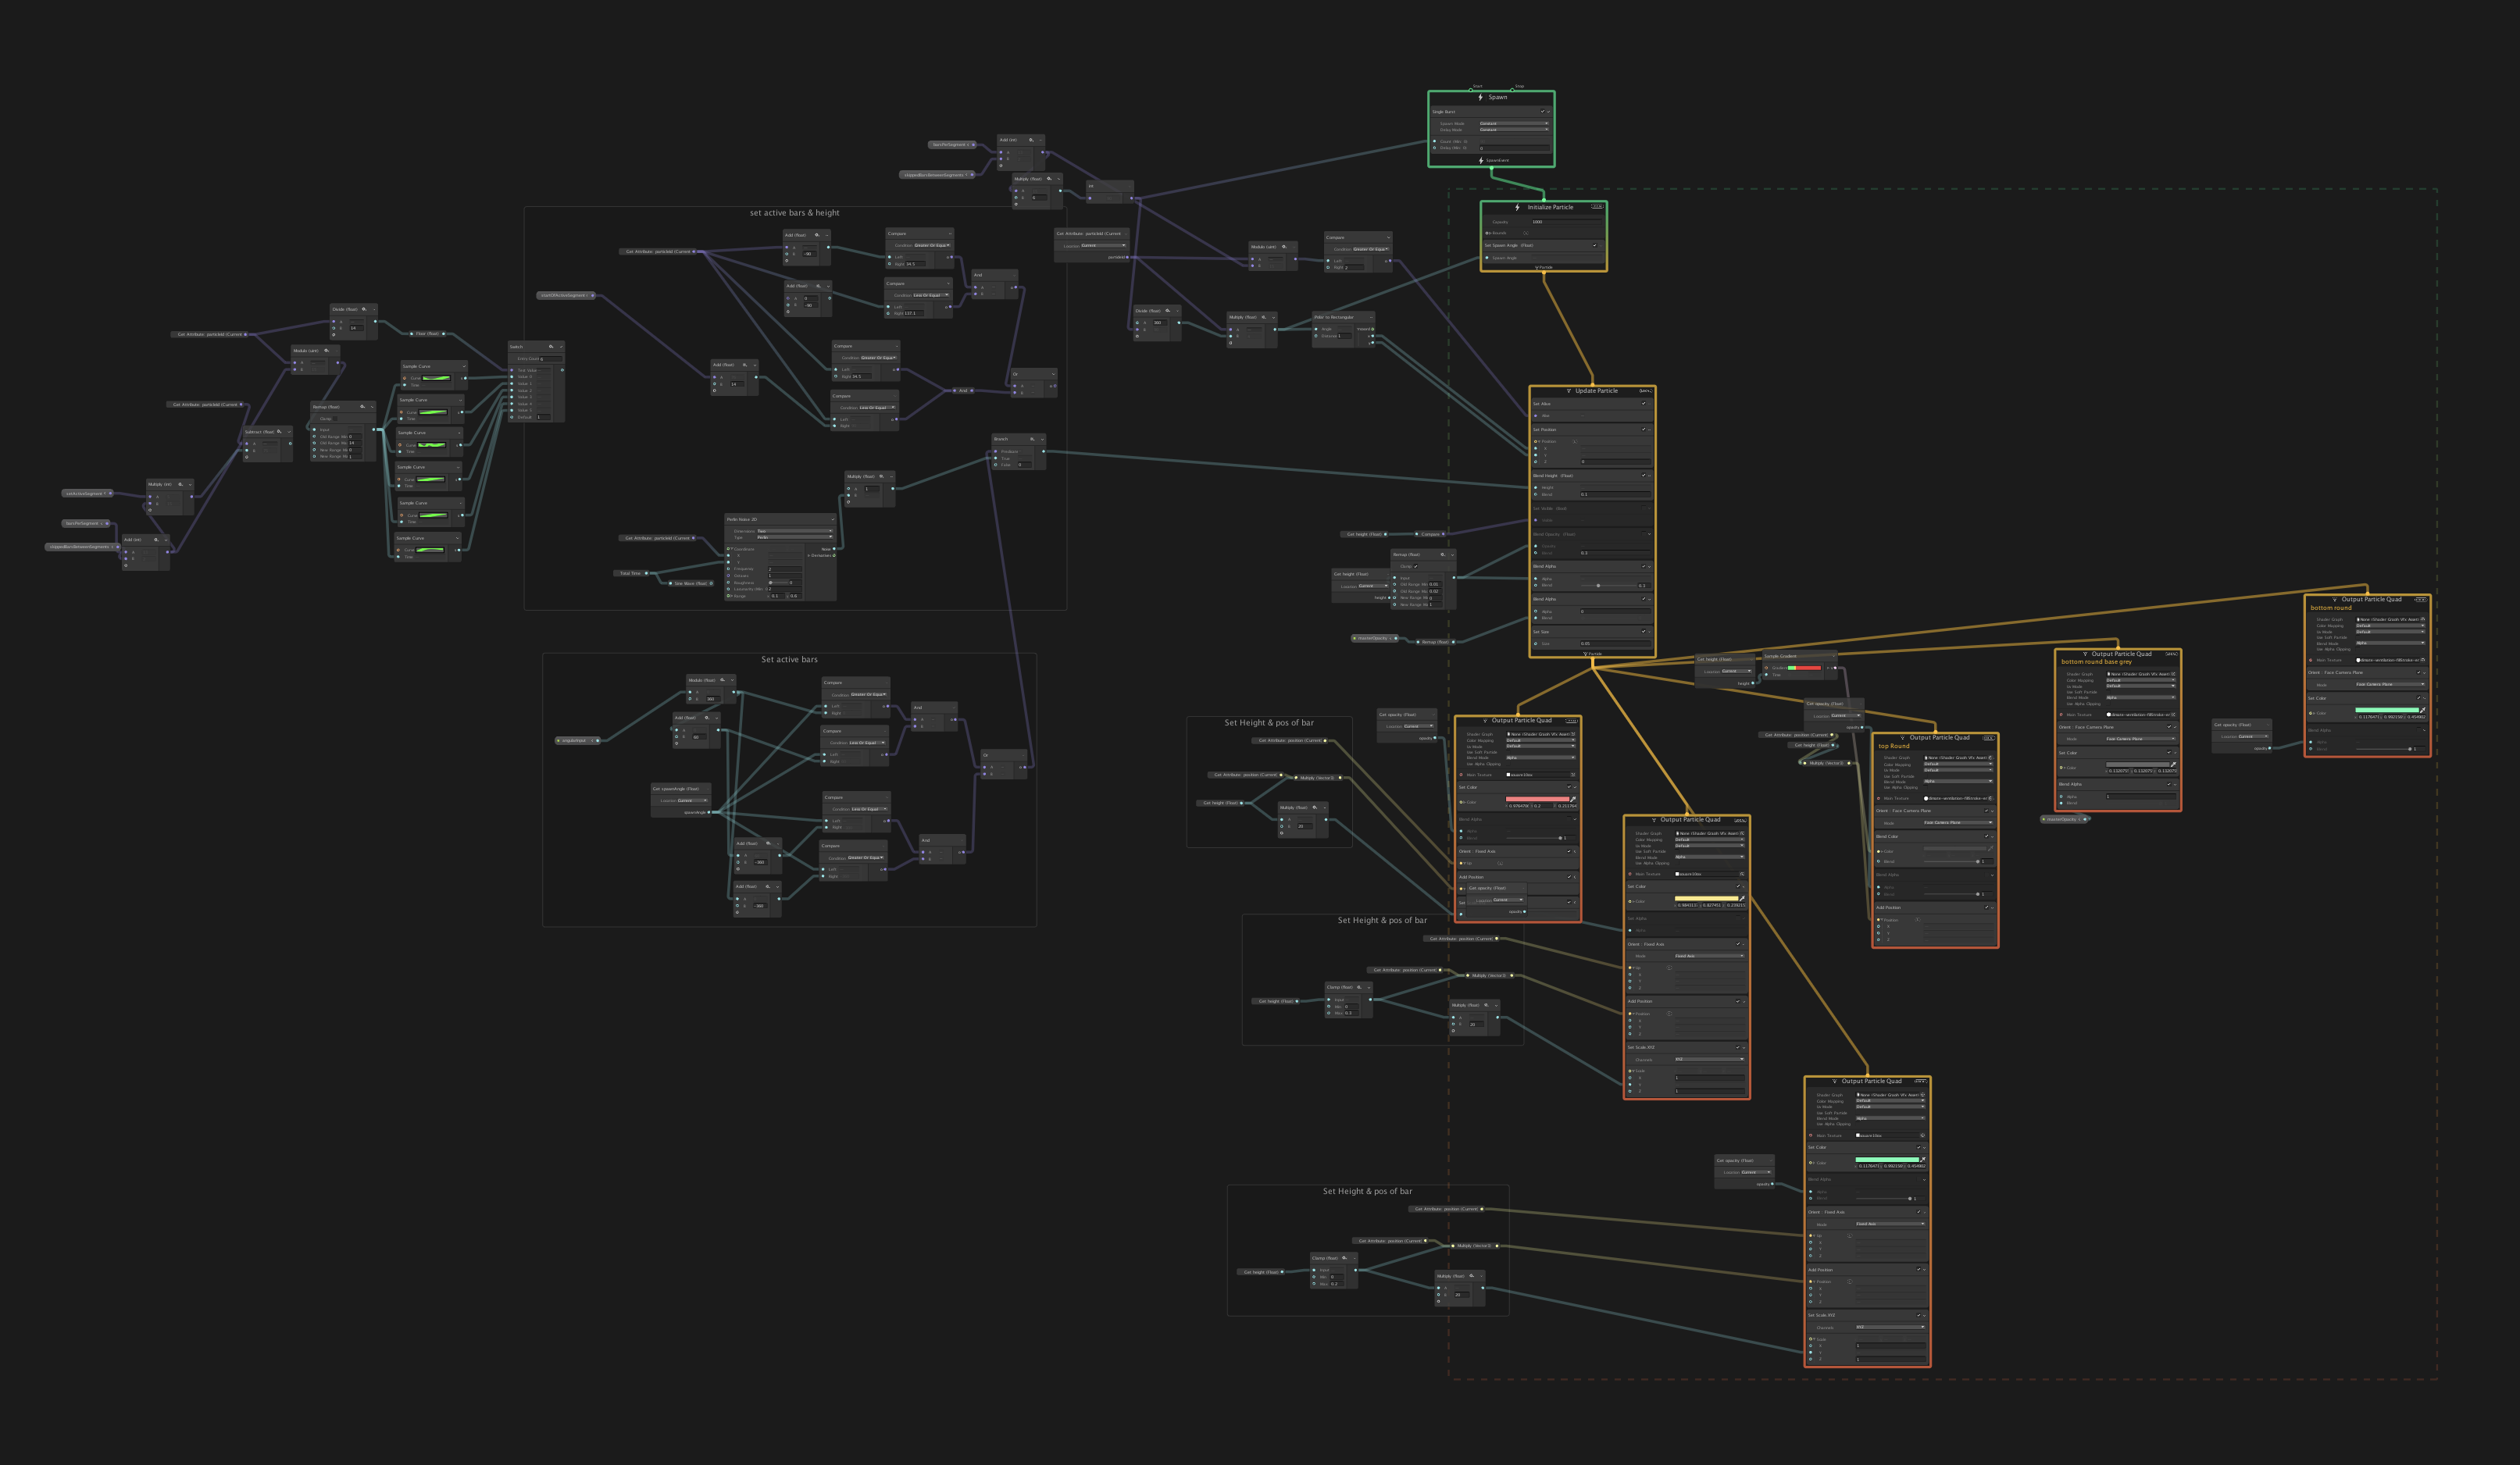Click the Particle flow anchor below Update Particle
The height and width of the screenshot is (1465, 2520).
point(1593,654)
